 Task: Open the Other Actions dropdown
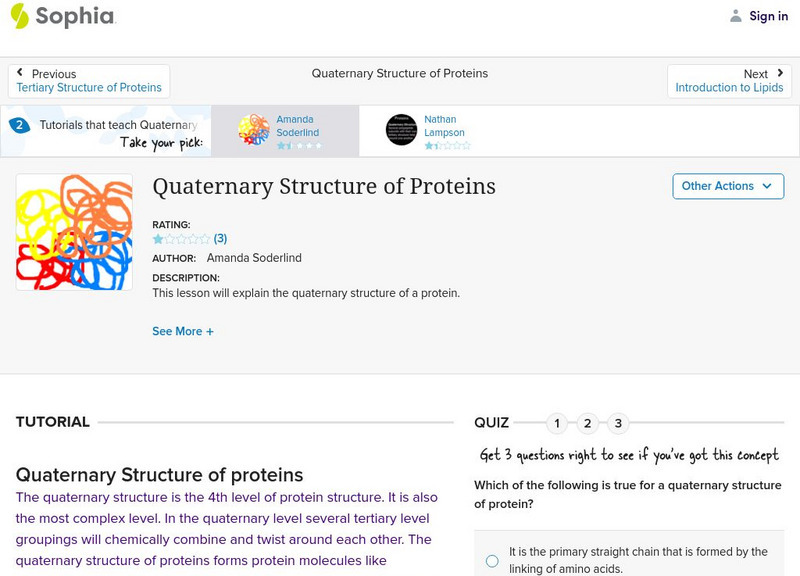click(726, 186)
